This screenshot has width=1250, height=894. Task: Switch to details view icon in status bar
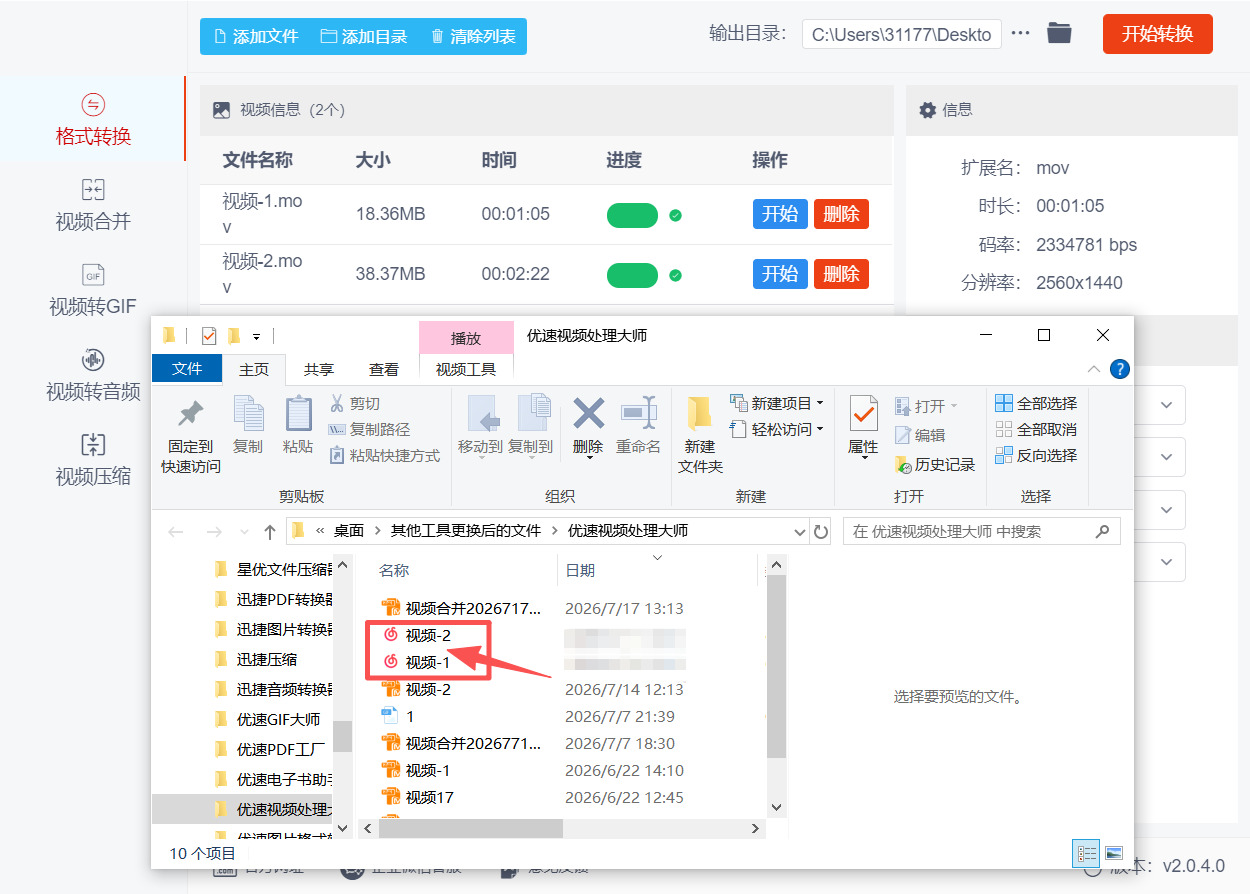(1086, 853)
